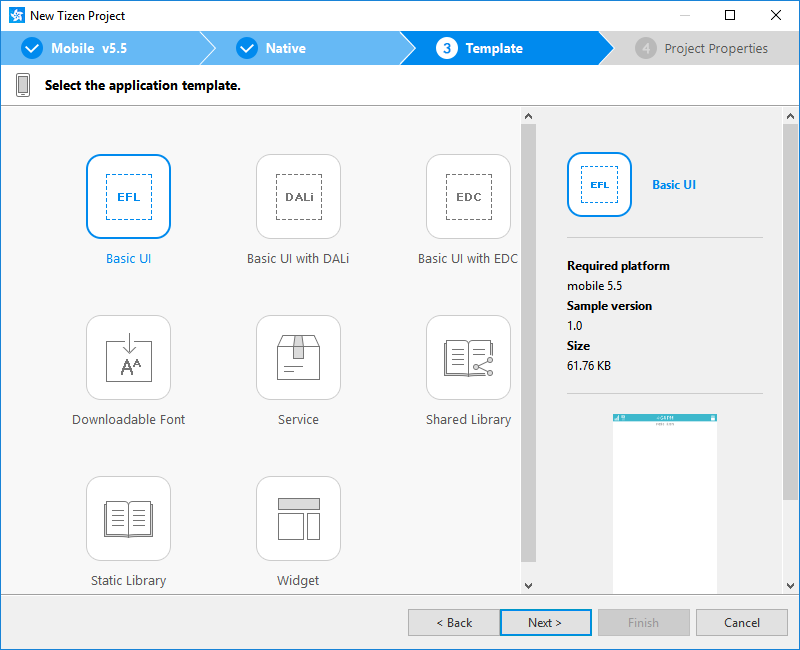Image resolution: width=800 pixels, height=650 pixels.
Task: Select the Downloadable Font template
Action: point(128,358)
